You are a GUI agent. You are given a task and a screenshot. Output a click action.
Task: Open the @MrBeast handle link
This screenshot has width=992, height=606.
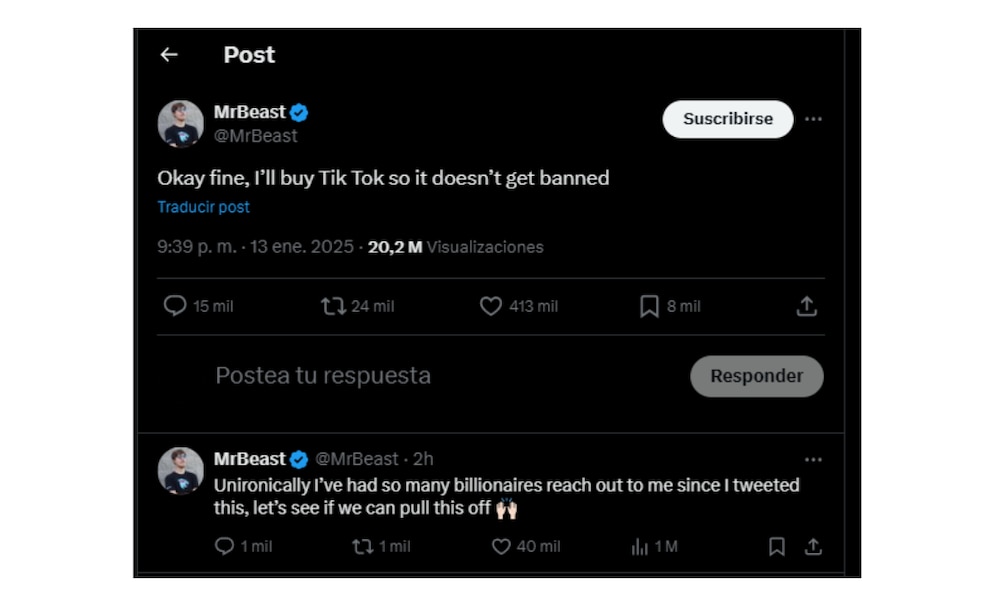(255, 136)
